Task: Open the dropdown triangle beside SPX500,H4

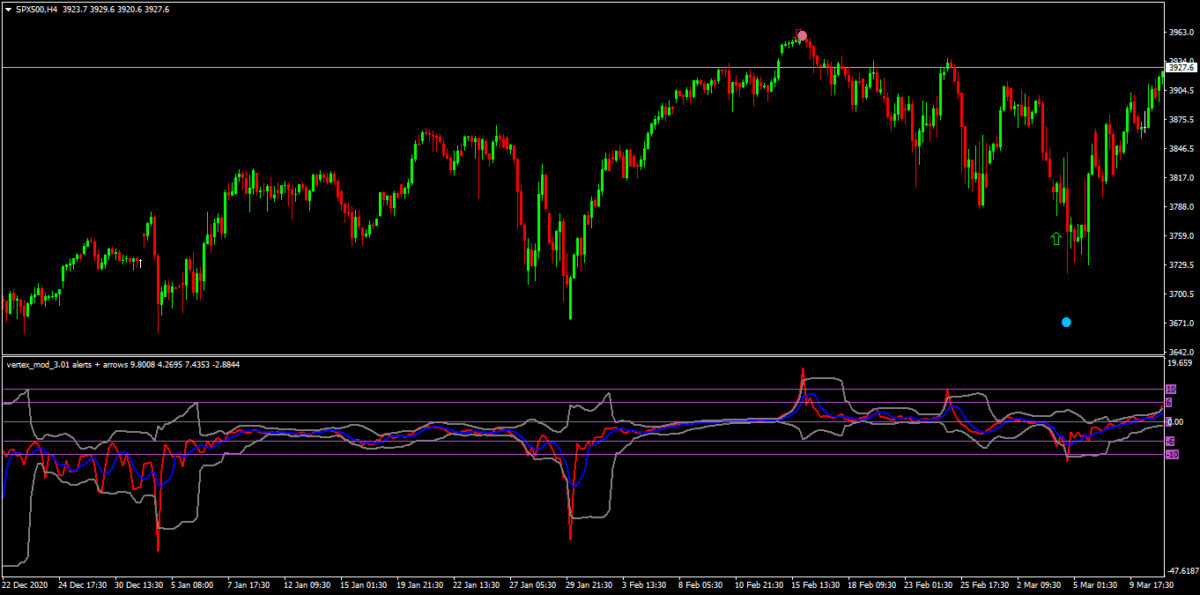Action: pyautogui.click(x=8, y=8)
